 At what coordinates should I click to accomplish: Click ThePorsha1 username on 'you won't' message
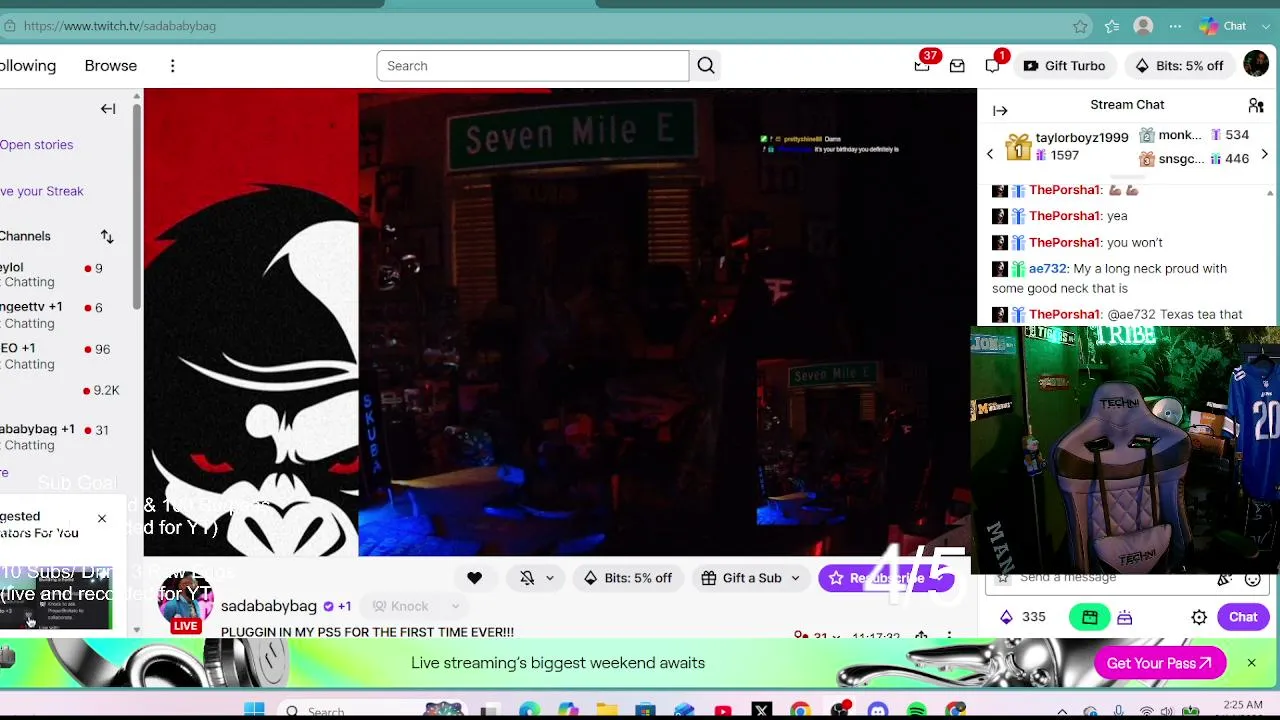coord(1064,243)
